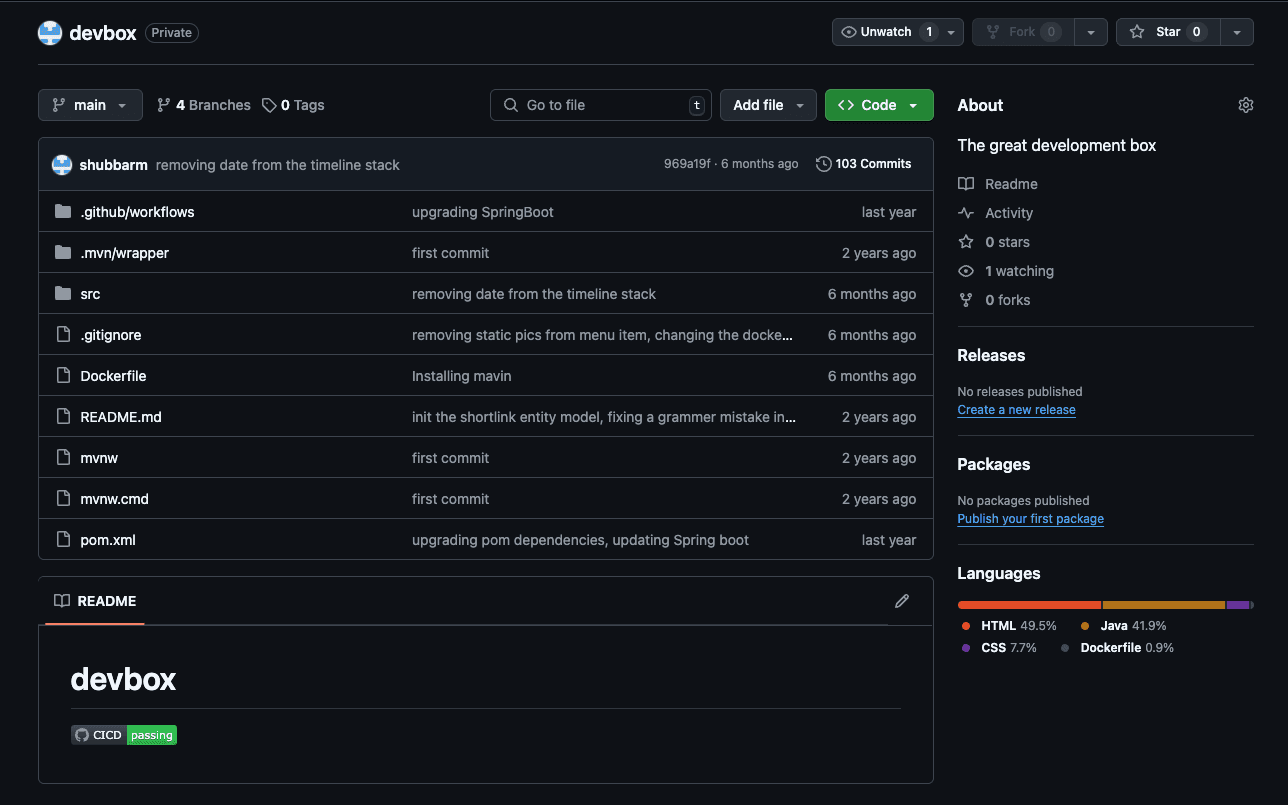This screenshot has width=1288, height=805.
Task: Open the 4 Branches link
Action: click(204, 105)
